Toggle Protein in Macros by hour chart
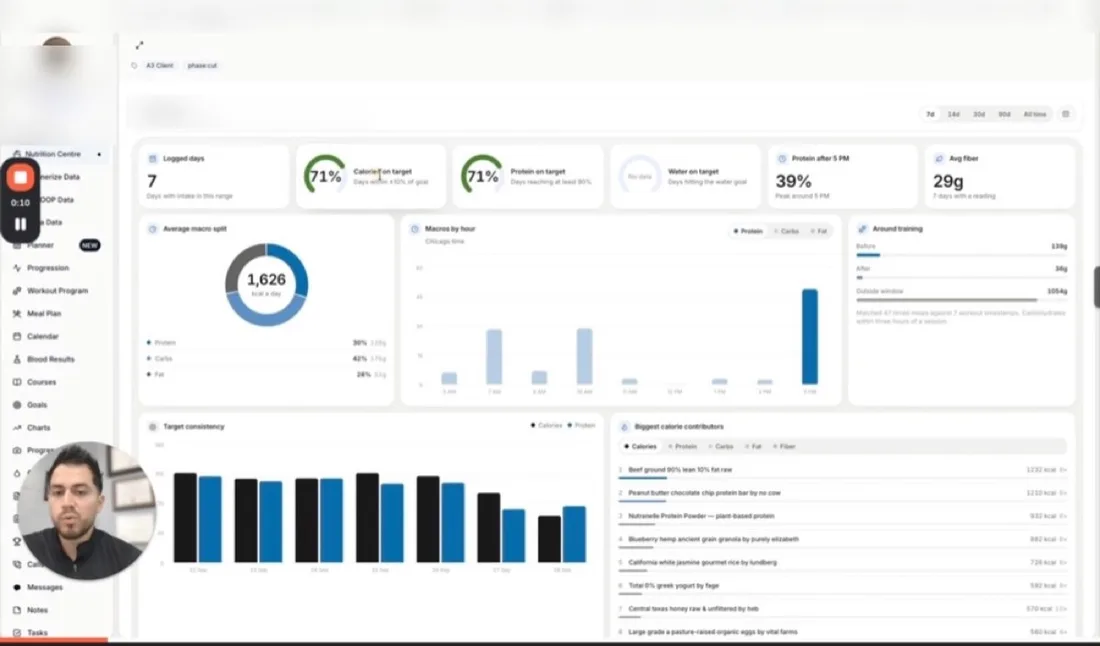Screen dimensions: 1100x646 [748, 231]
